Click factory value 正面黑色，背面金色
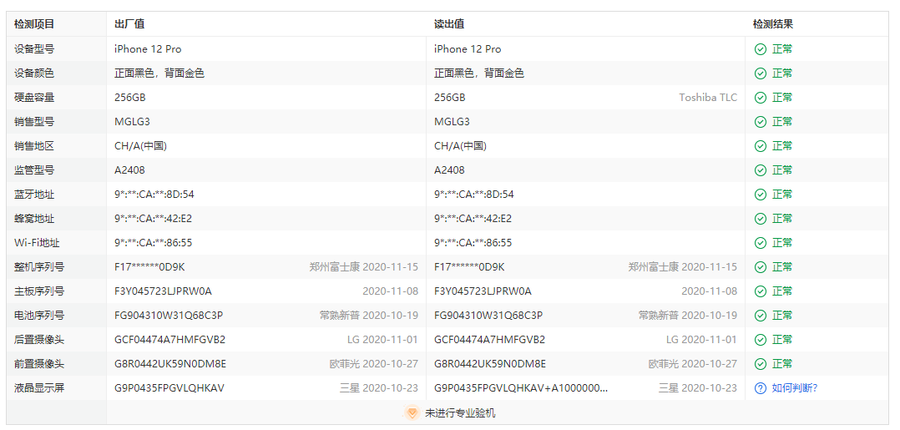Viewport: 900px width, 430px height. [159, 73]
